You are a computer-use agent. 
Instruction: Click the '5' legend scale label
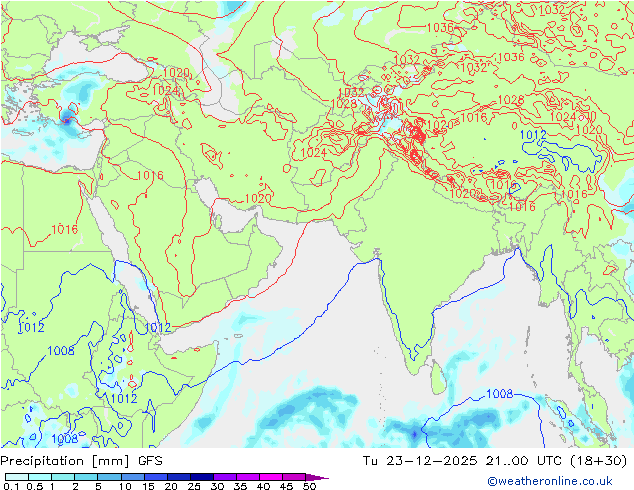point(98,486)
